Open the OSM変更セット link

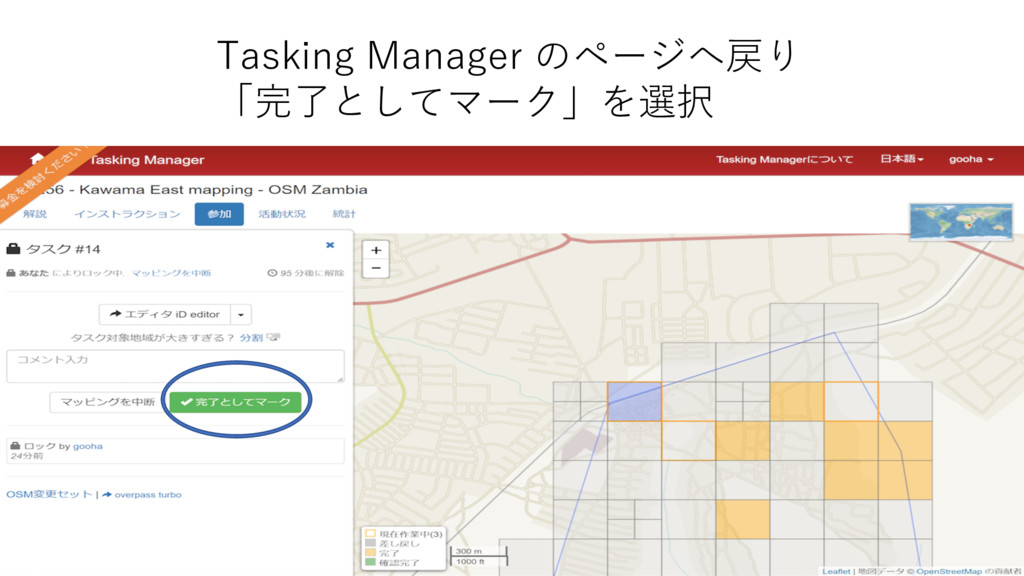click(x=49, y=494)
